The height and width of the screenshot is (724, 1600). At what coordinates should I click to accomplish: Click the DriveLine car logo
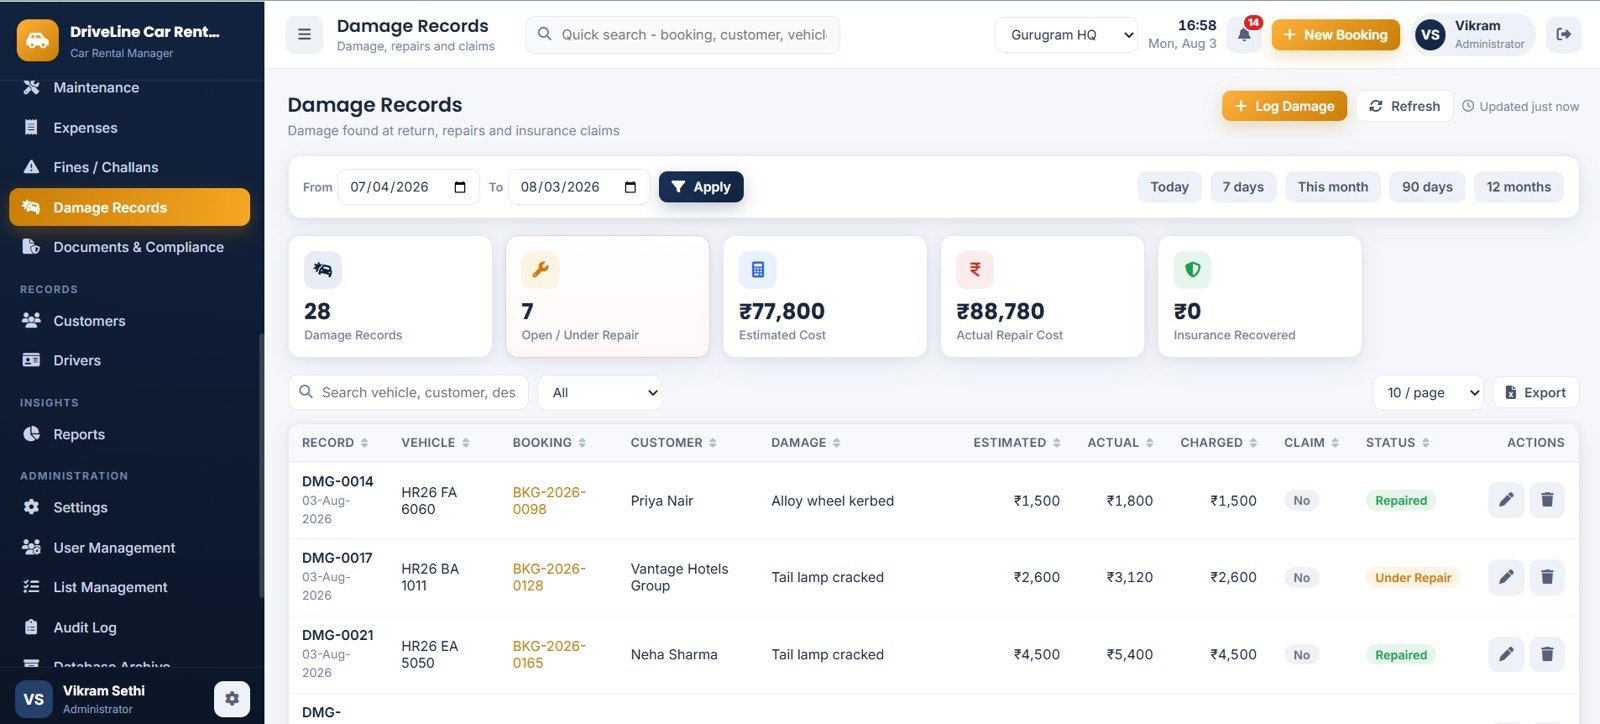tap(37, 40)
